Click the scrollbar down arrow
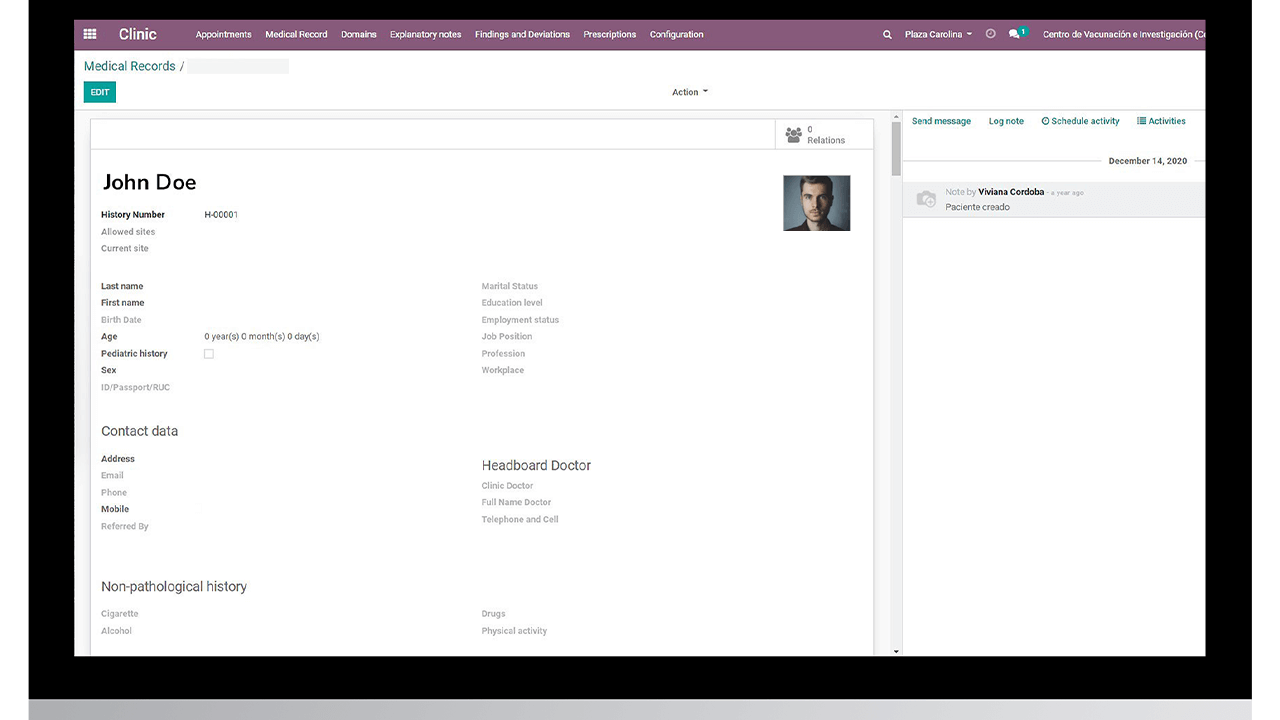Screen dimensions: 1280x720 [896, 651]
